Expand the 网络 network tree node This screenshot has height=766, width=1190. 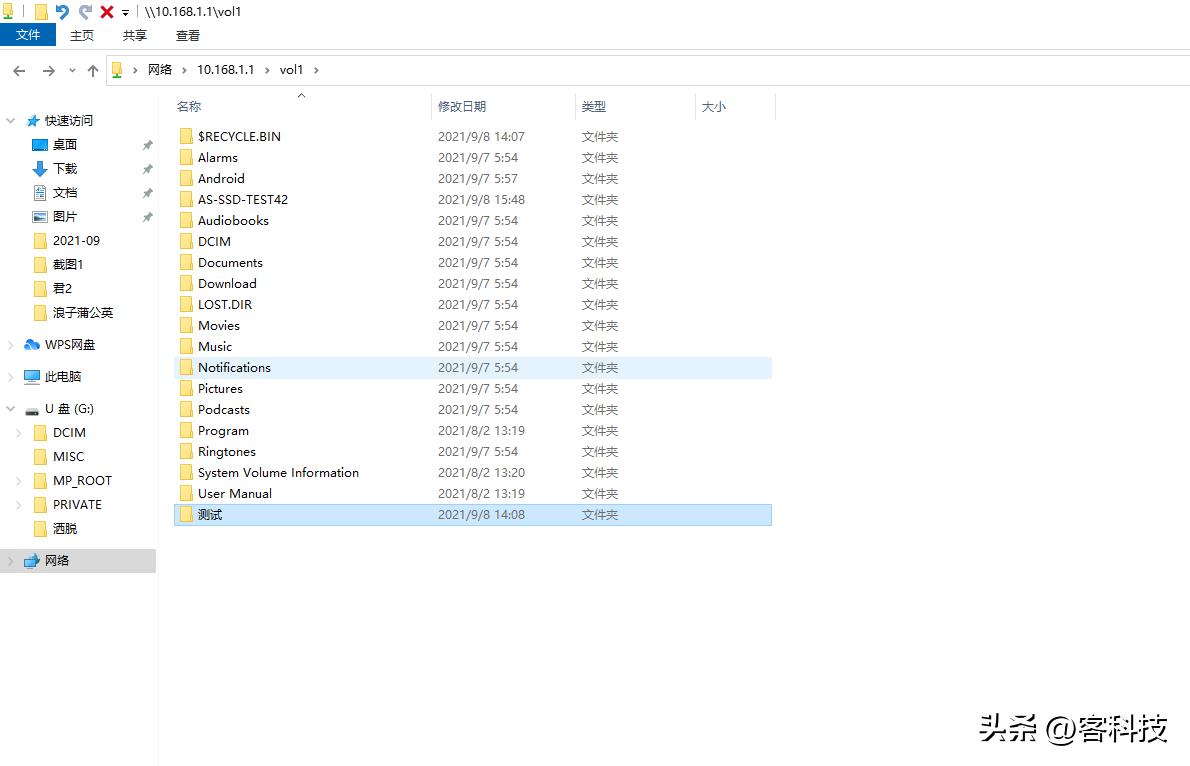pos(11,561)
